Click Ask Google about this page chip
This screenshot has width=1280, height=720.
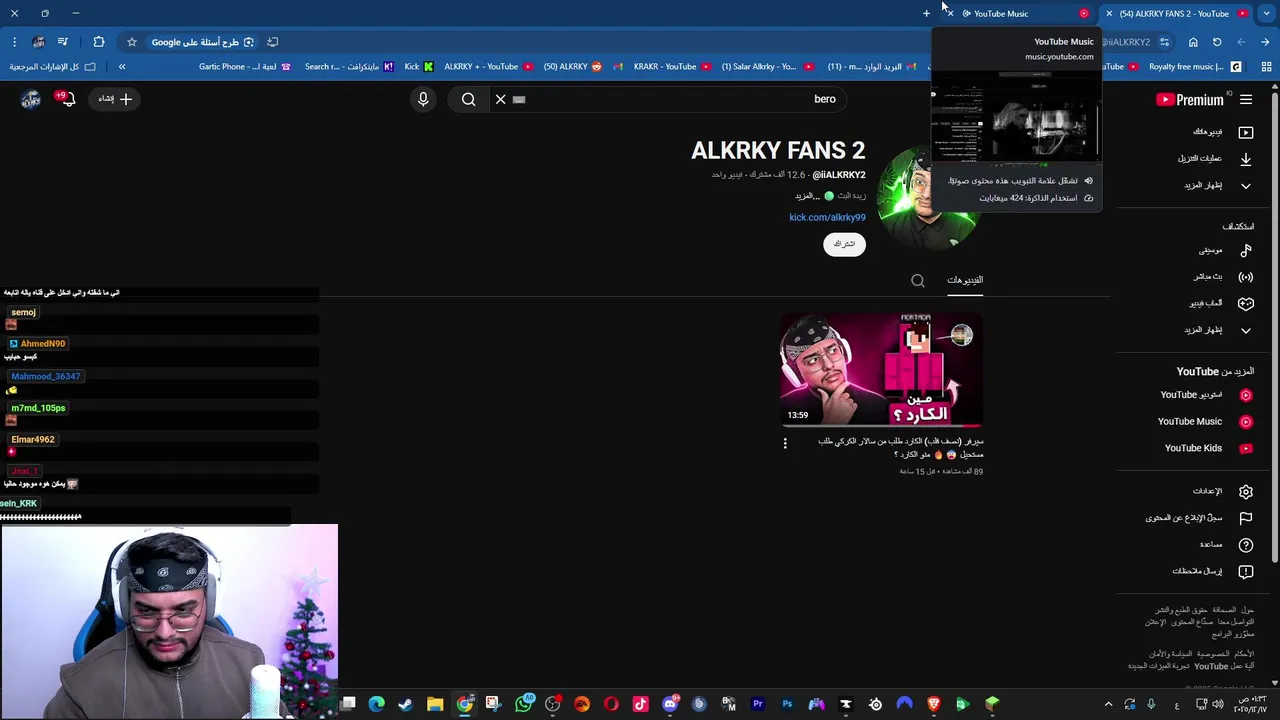tap(203, 42)
